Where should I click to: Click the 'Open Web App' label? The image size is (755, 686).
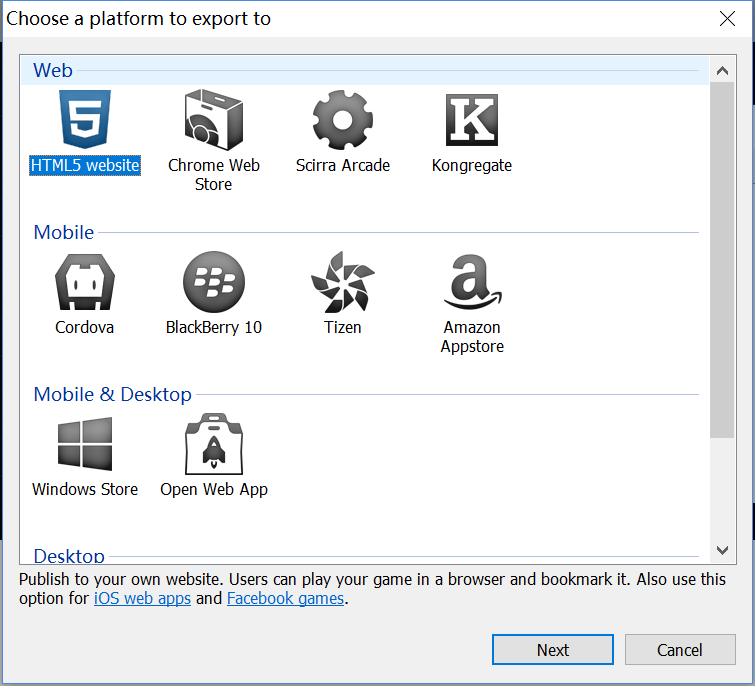point(213,490)
